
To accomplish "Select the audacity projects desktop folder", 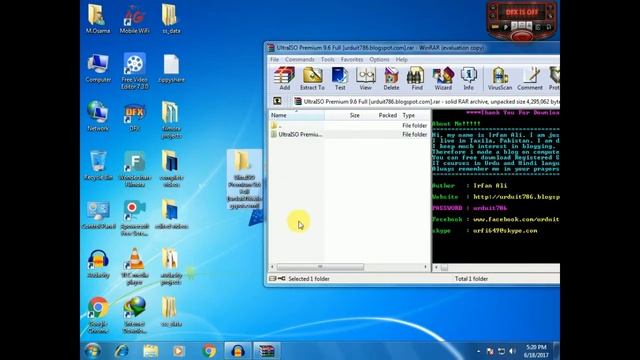I will coord(171,266).
